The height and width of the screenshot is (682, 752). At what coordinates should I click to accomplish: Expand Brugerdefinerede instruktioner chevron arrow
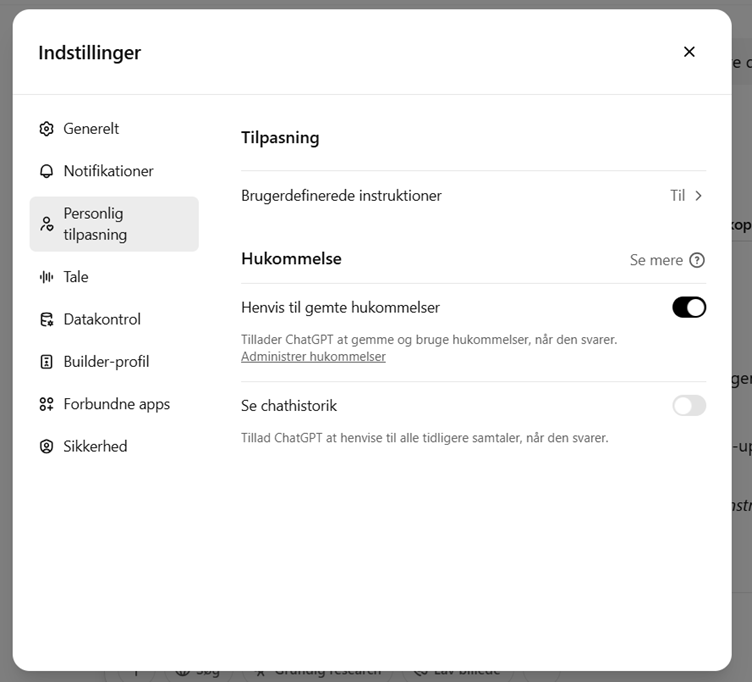pos(699,196)
